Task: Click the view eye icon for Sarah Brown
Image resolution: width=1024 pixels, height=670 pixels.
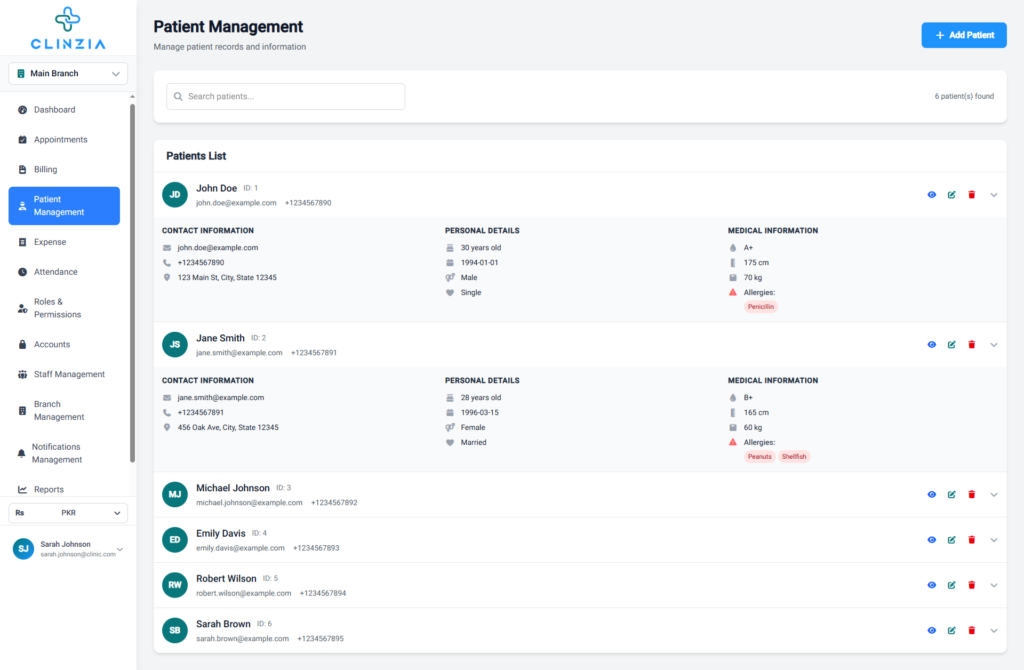Action: click(931, 631)
